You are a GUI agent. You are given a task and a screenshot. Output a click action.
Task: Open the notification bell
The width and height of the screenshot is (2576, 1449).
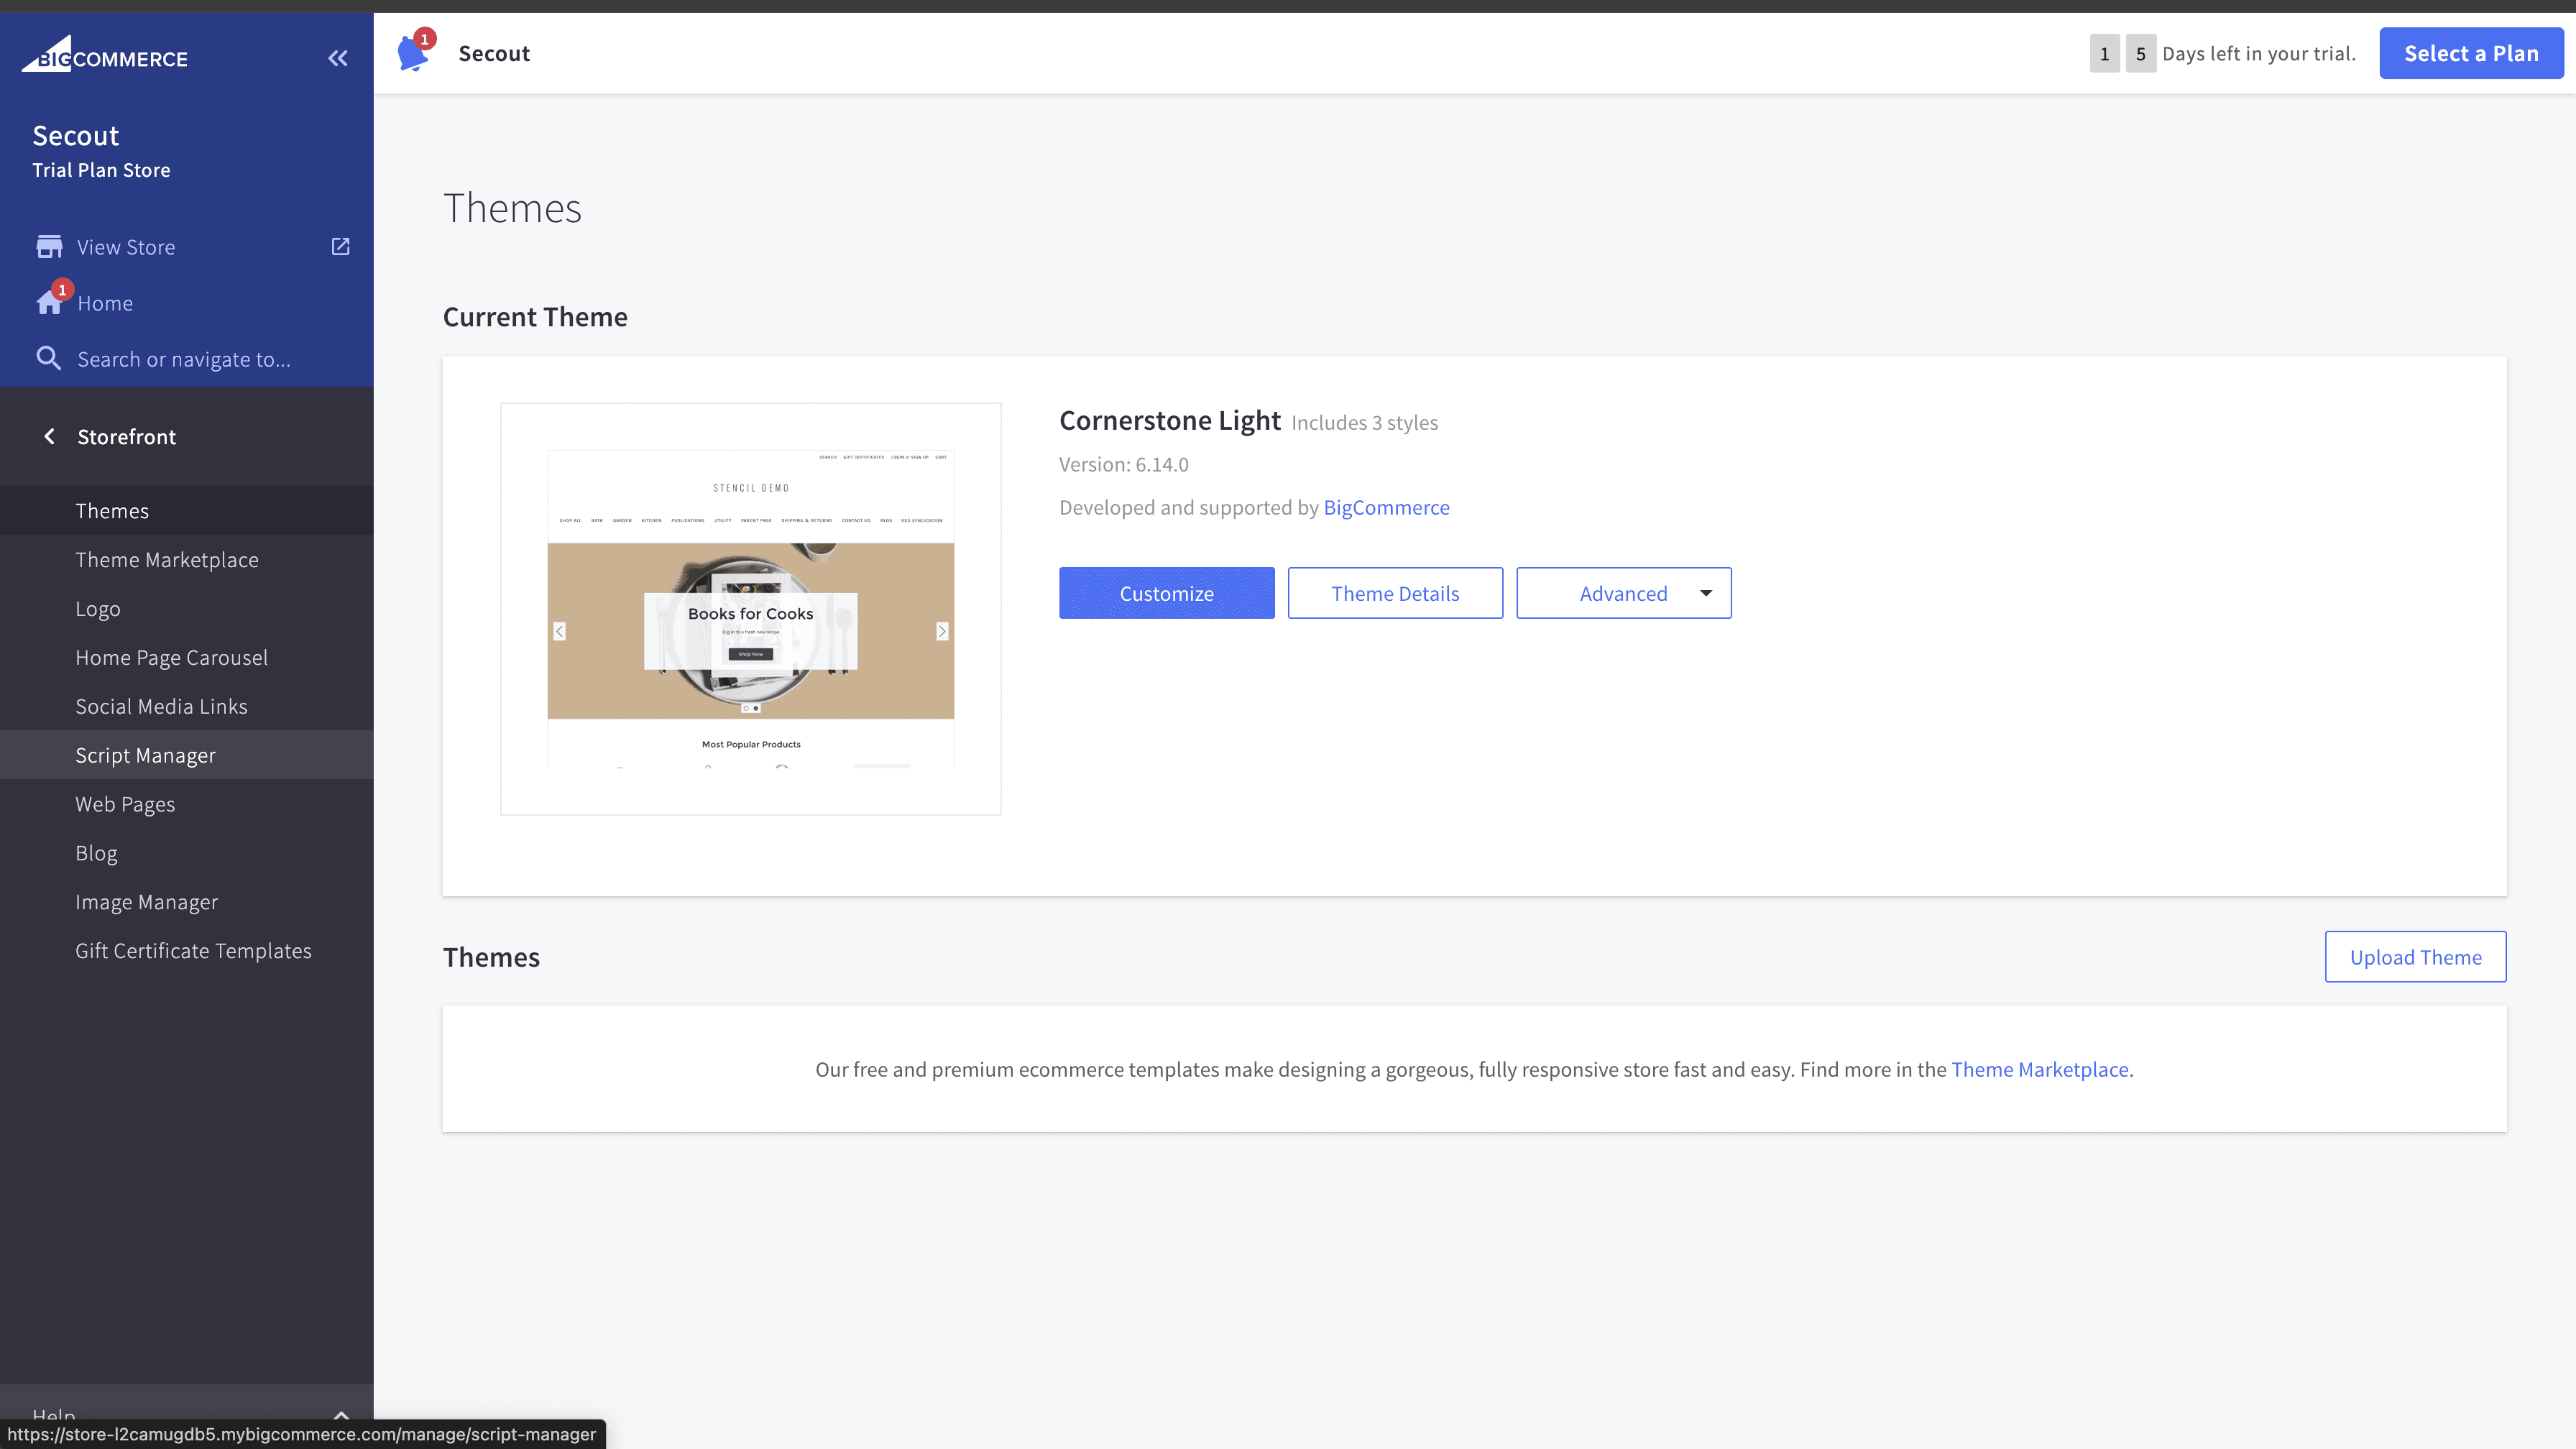413,52
